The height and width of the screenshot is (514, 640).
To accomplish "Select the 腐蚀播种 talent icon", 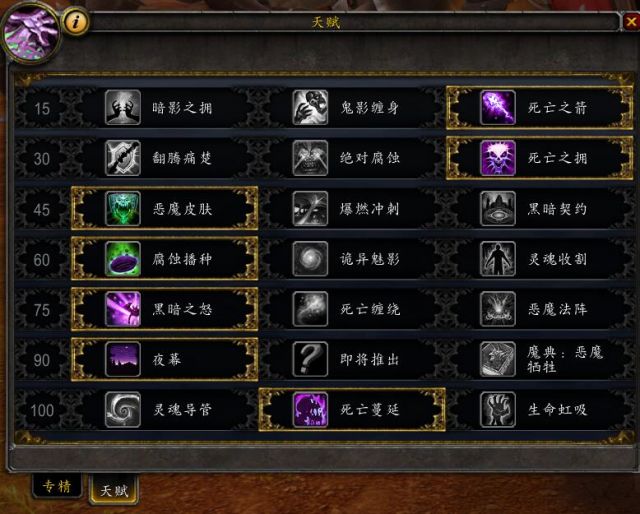I will click(123, 258).
